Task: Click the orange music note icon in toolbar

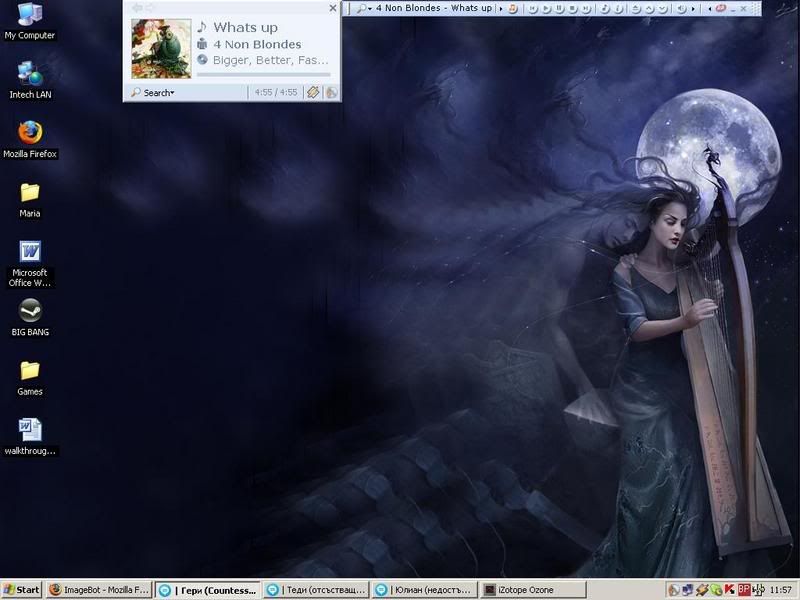Action: (x=513, y=9)
